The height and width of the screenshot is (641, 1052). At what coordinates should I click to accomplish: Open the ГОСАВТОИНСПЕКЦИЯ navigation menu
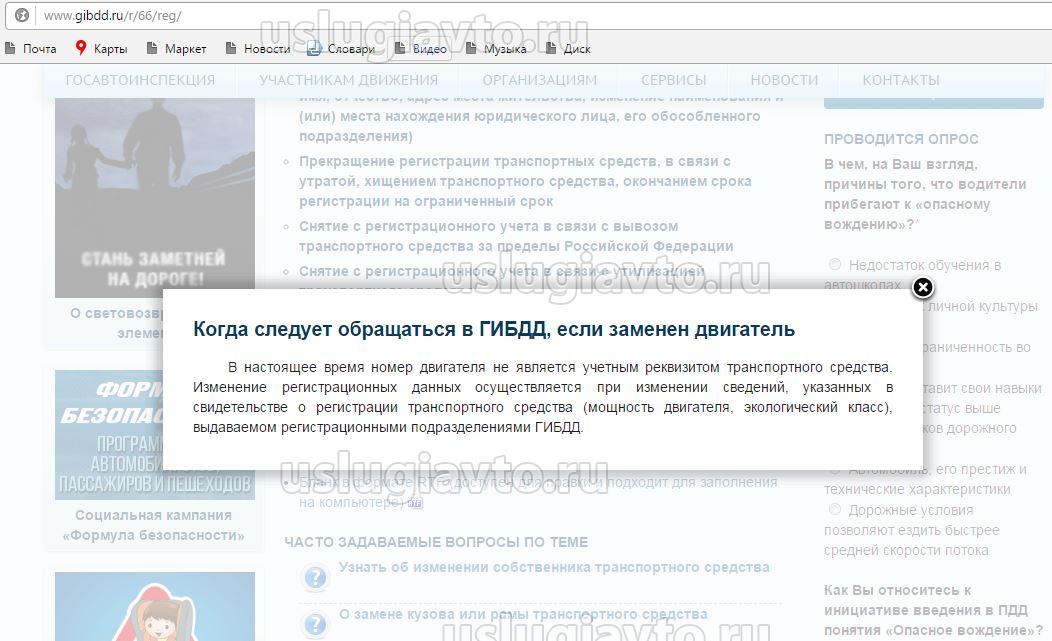click(140, 80)
